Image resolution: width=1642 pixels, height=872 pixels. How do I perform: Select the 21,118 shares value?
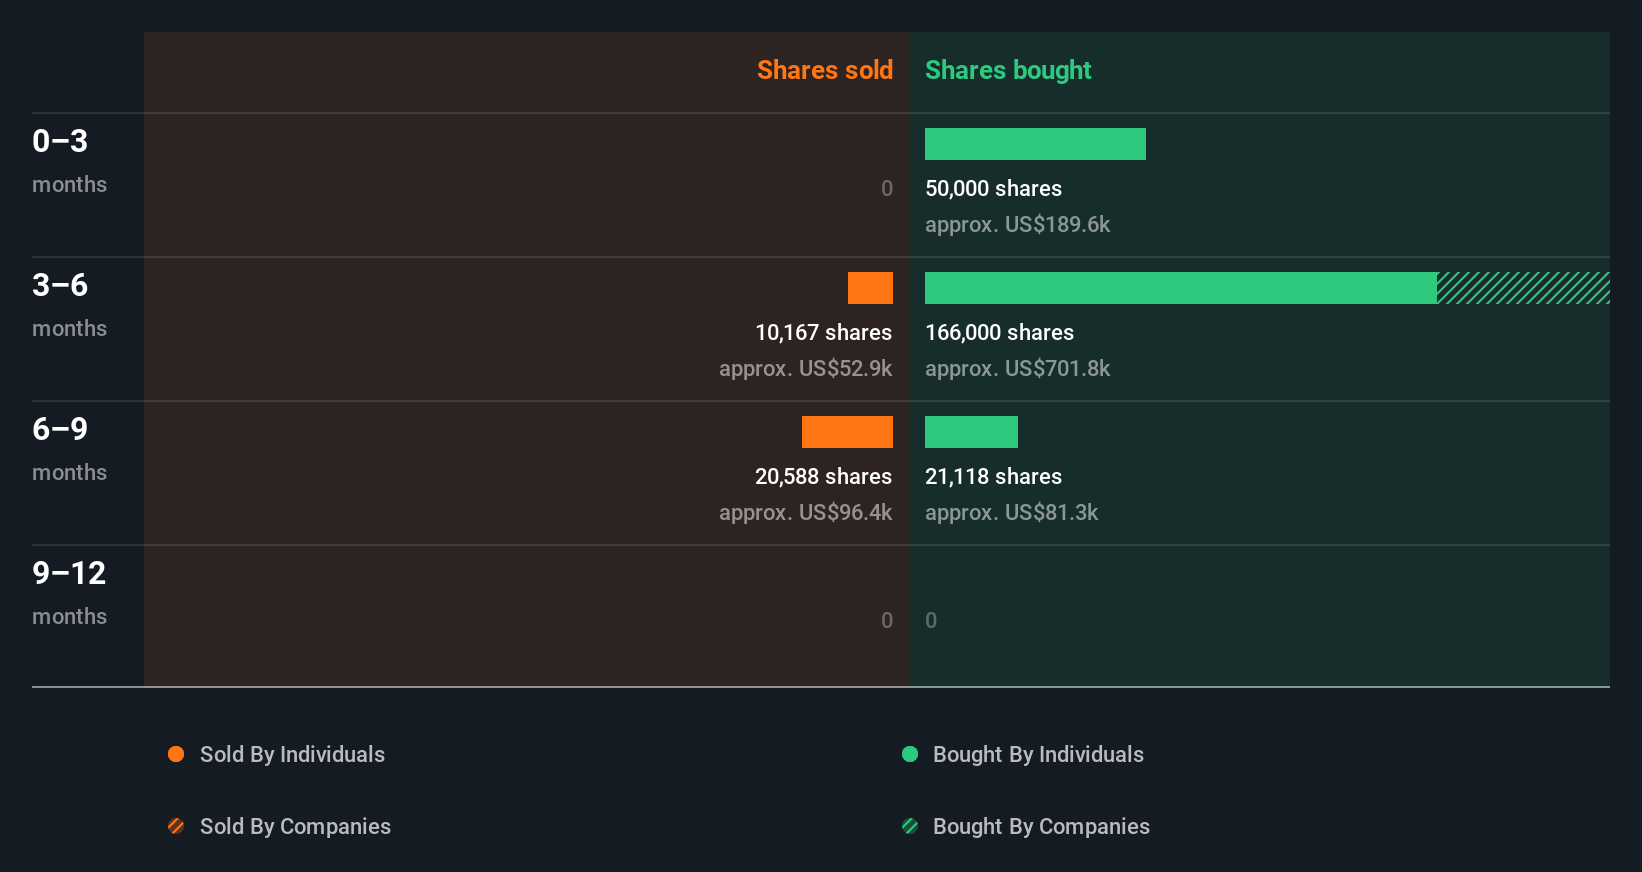coord(993,476)
